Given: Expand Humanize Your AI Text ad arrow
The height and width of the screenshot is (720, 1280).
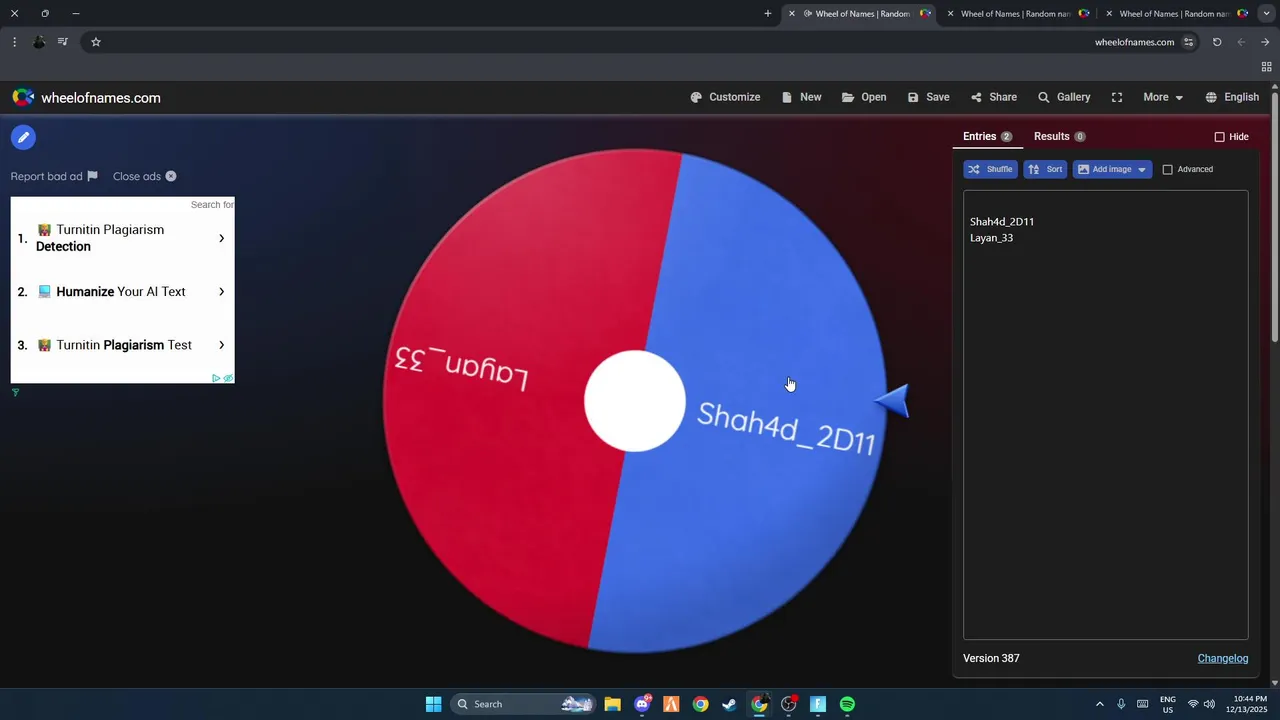Looking at the screenshot, I should tap(221, 292).
